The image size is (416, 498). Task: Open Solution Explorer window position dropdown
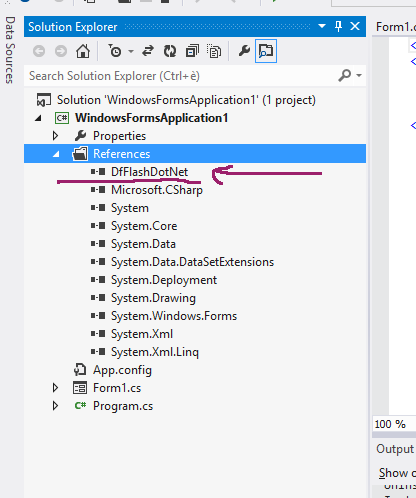click(322, 26)
